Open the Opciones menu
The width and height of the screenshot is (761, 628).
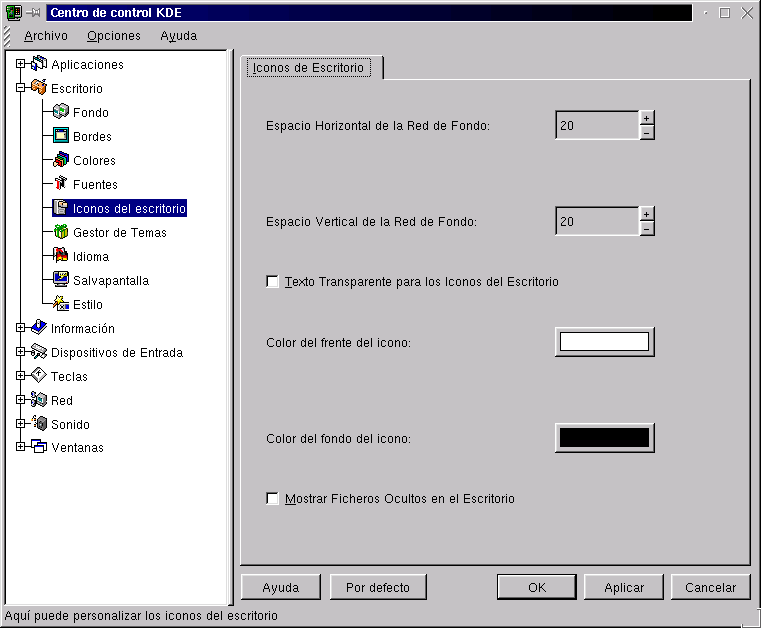114,36
